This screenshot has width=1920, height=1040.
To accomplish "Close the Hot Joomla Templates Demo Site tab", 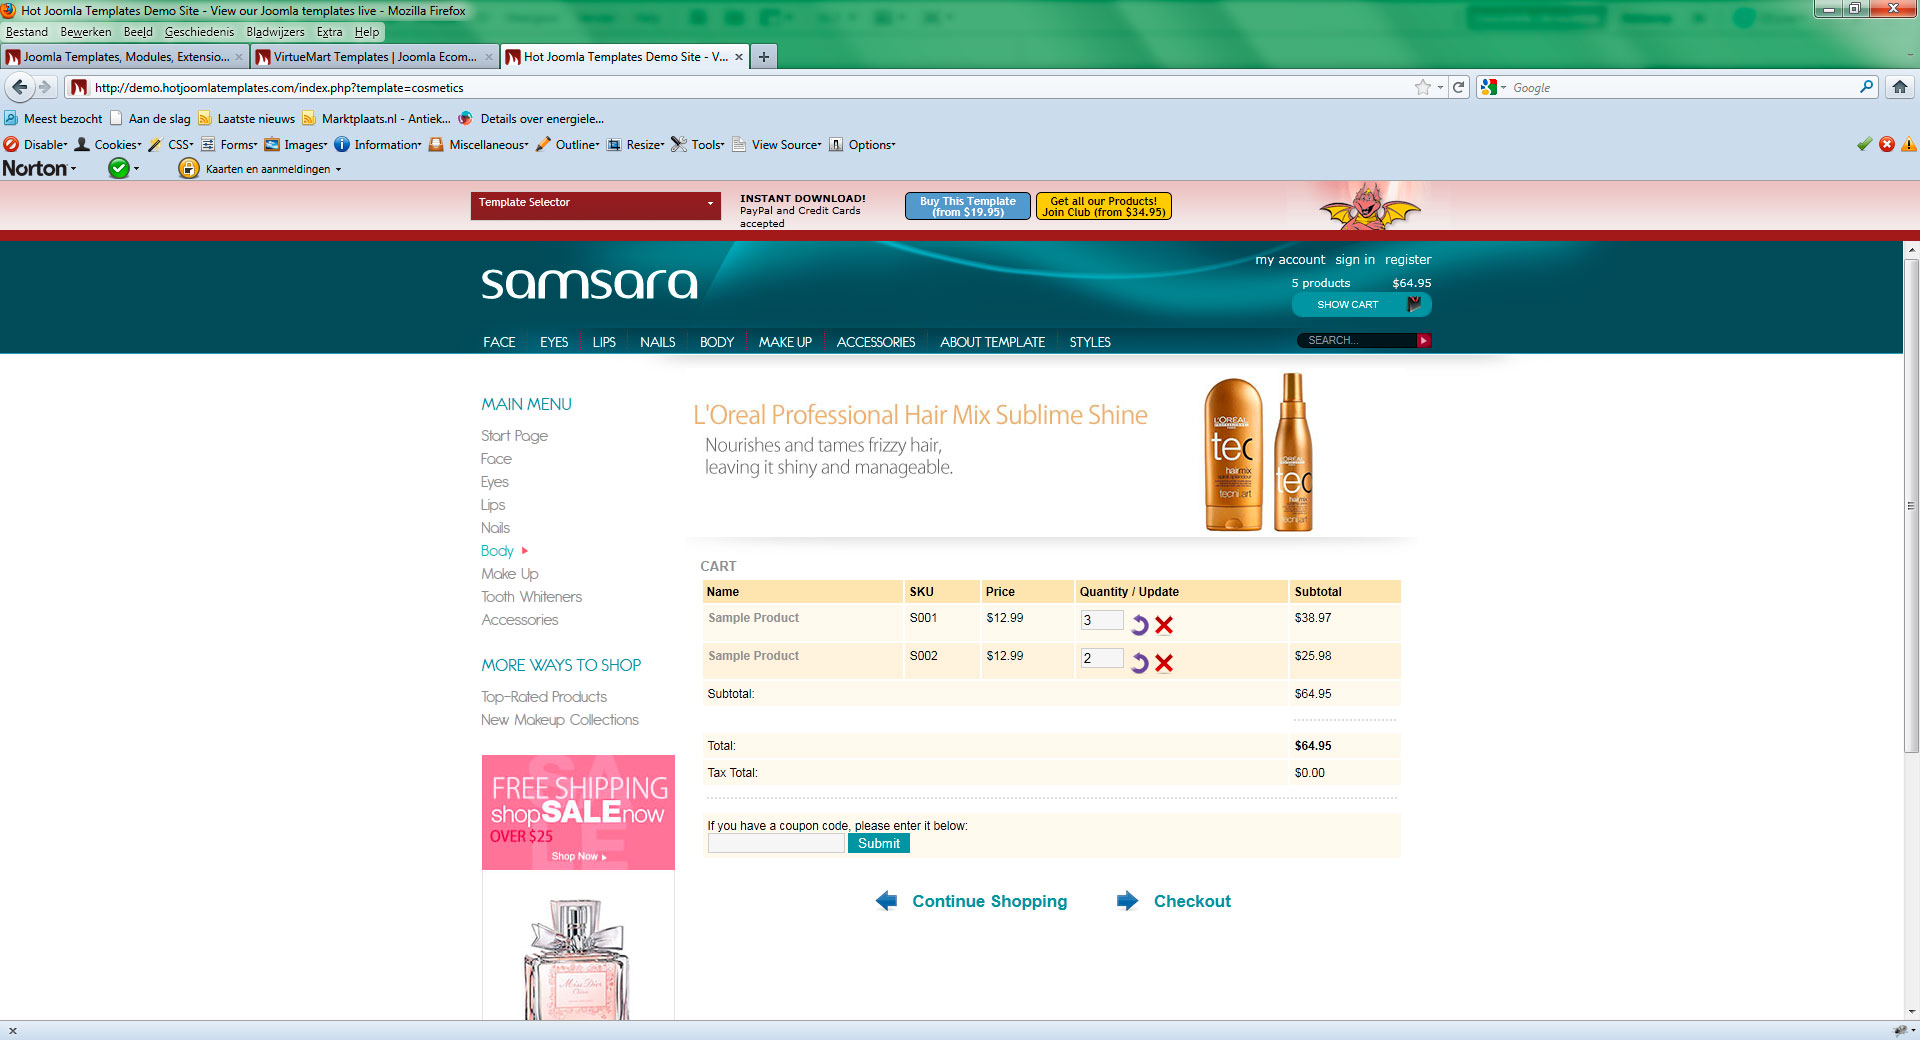I will click(739, 57).
